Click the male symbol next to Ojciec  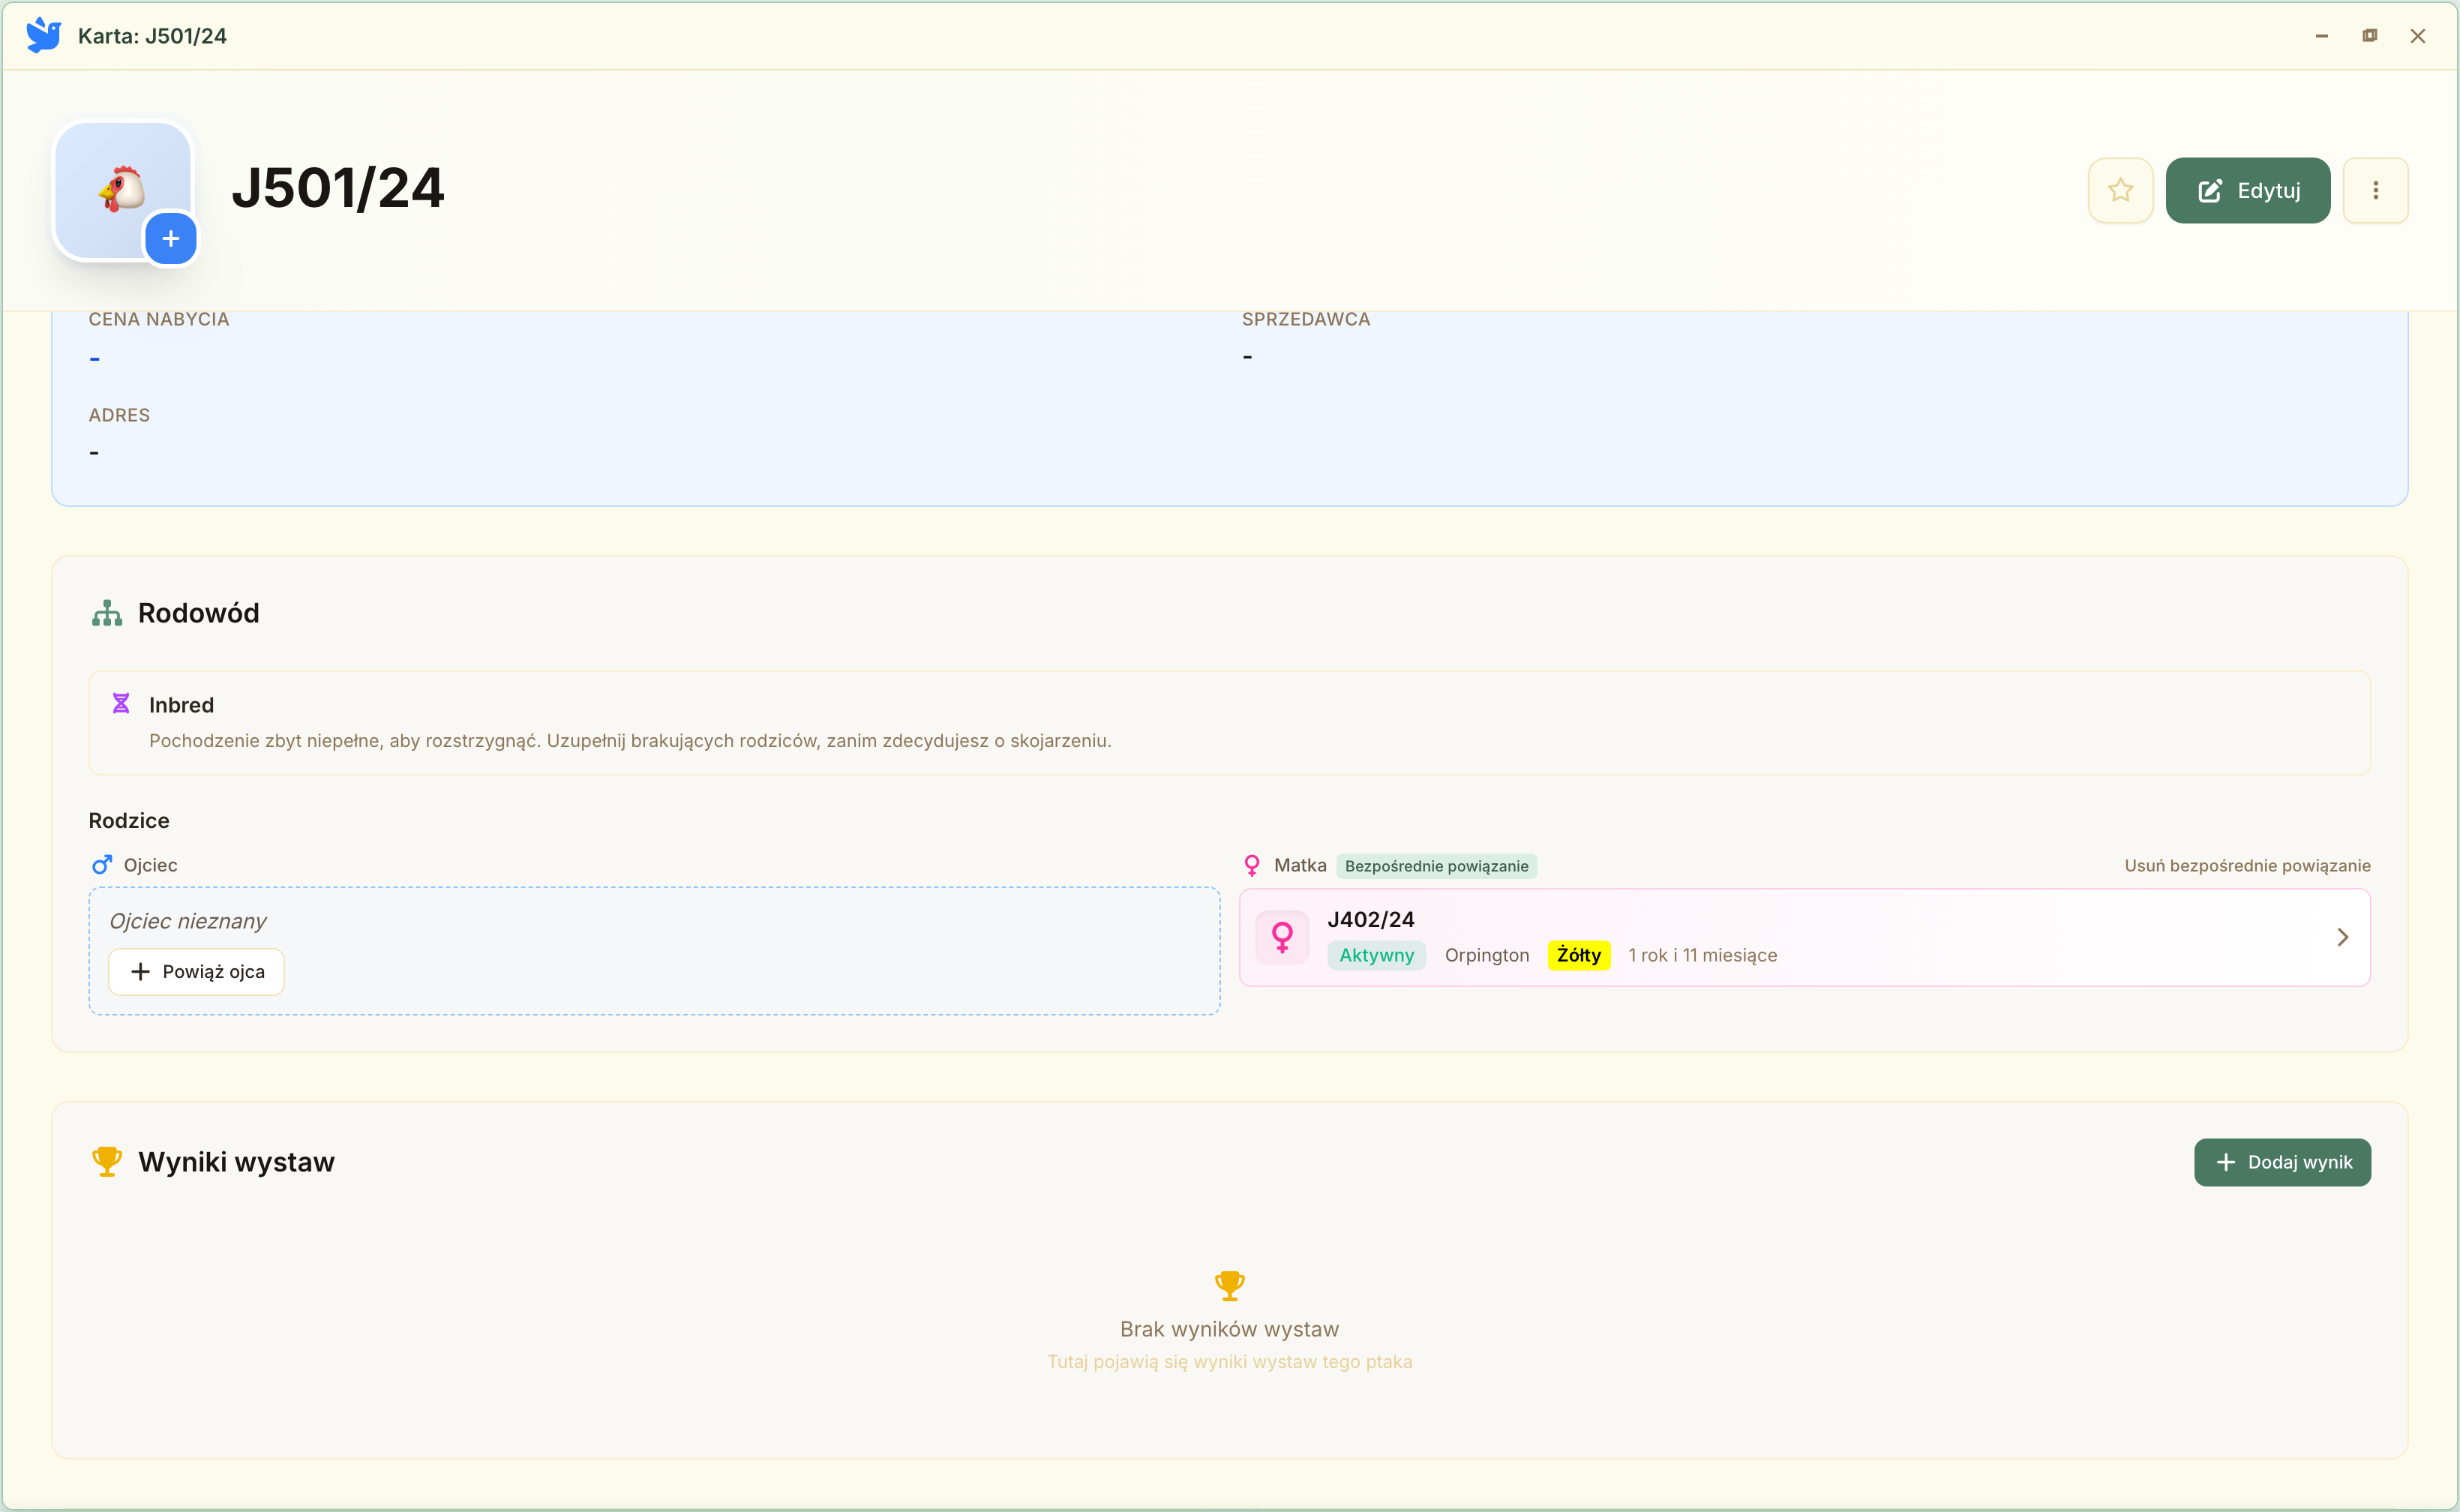coord(102,865)
